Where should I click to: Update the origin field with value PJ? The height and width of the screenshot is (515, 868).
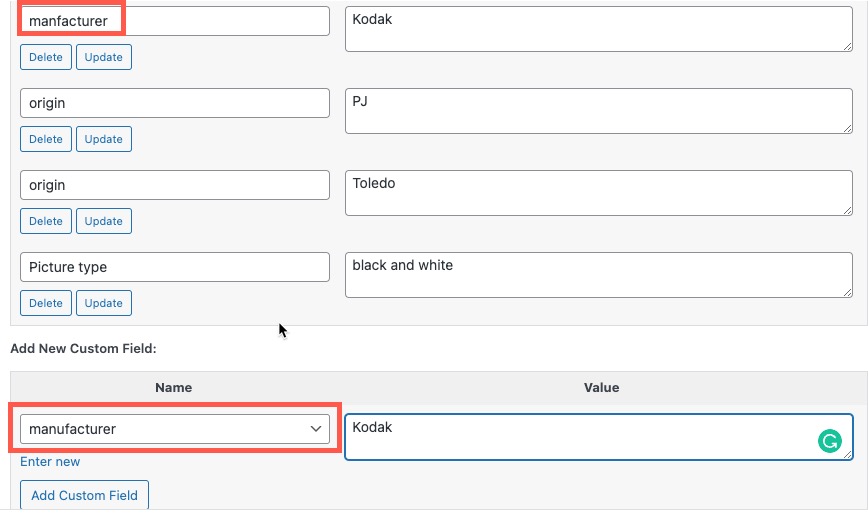click(x=103, y=139)
